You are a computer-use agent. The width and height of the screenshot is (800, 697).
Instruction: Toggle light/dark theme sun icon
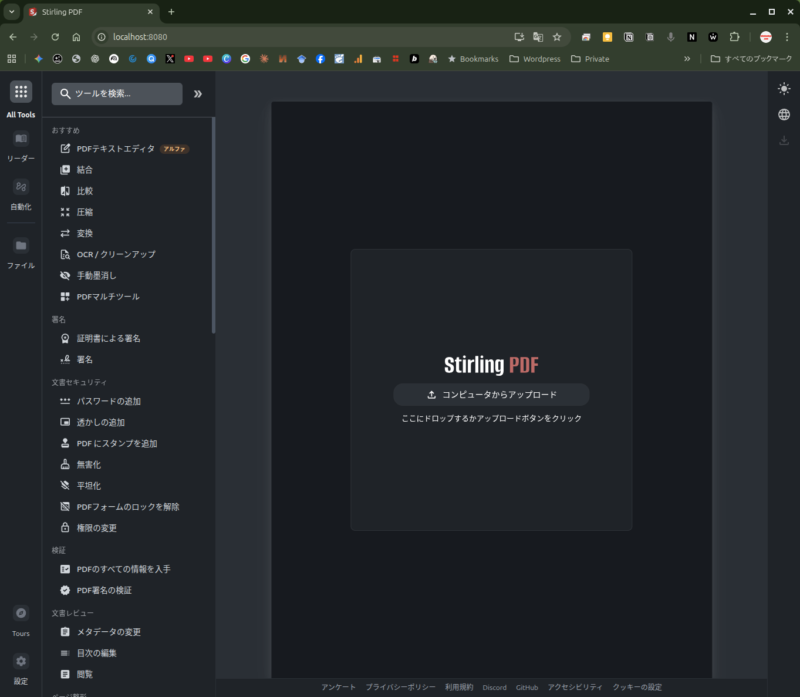click(784, 89)
